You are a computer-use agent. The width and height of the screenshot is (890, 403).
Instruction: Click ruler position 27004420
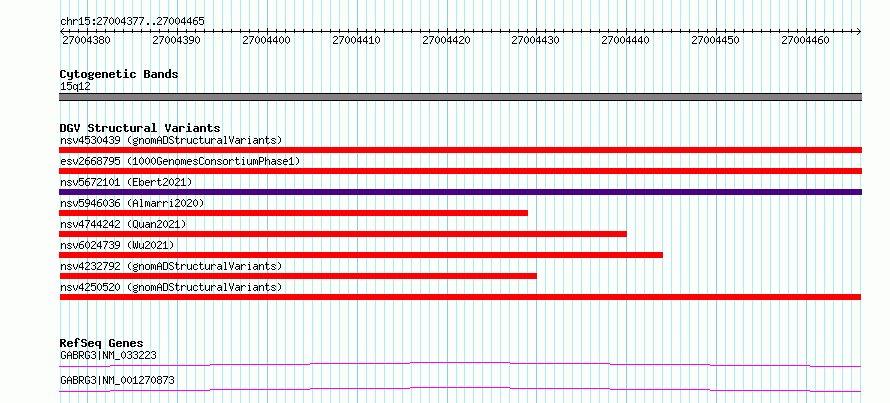(x=446, y=41)
